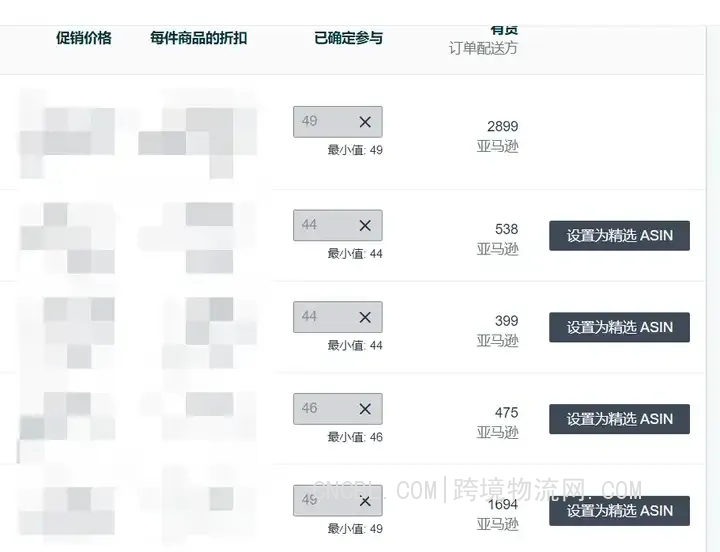Click the 已确定参与 column header
The height and width of the screenshot is (552, 720).
pyautogui.click(x=349, y=38)
